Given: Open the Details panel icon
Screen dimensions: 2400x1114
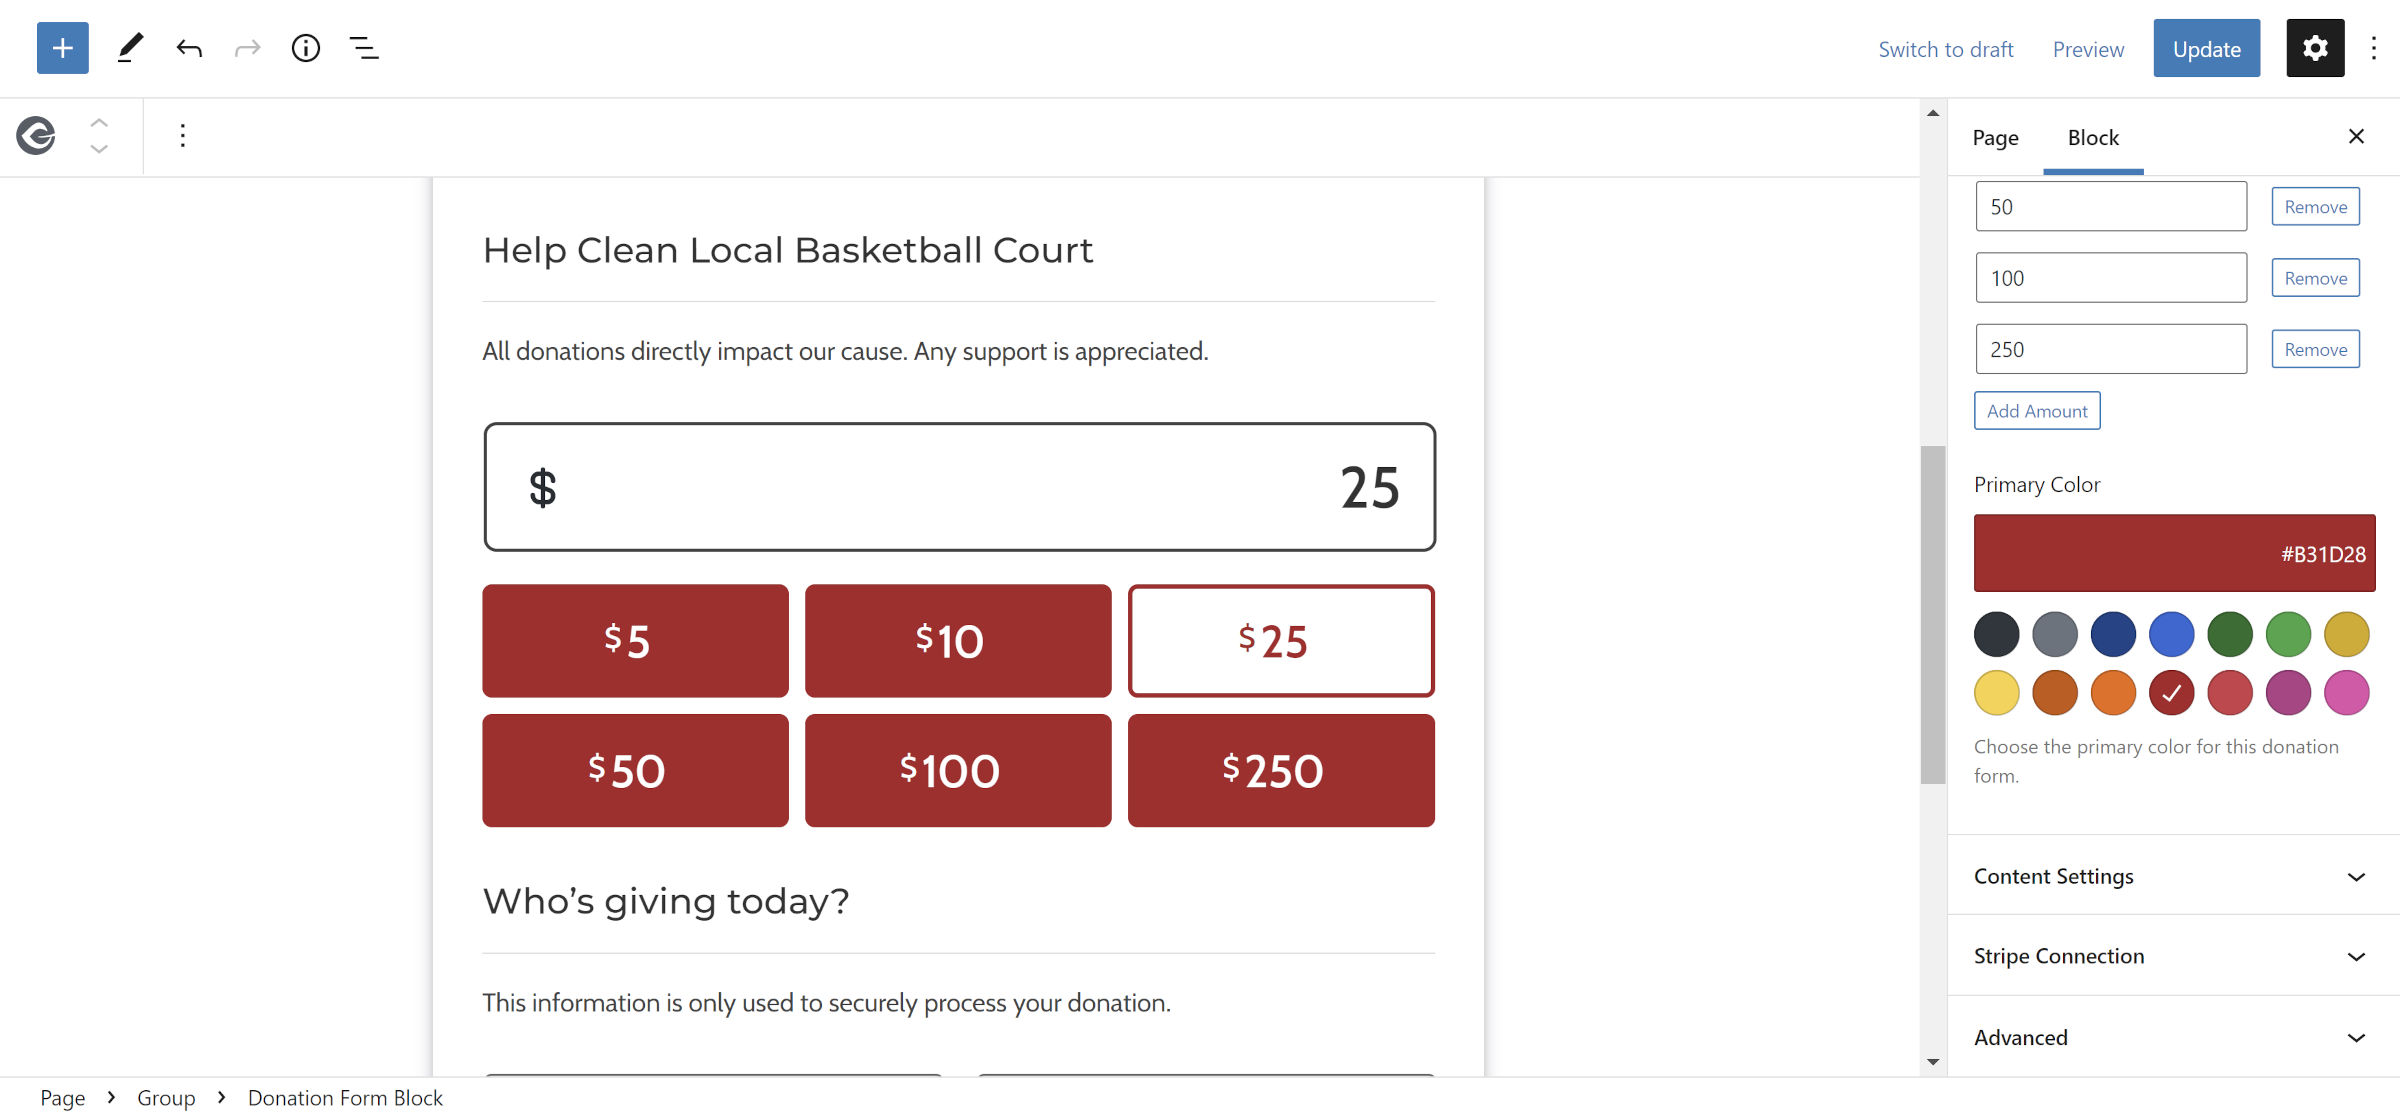Looking at the screenshot, I should 306,48.
